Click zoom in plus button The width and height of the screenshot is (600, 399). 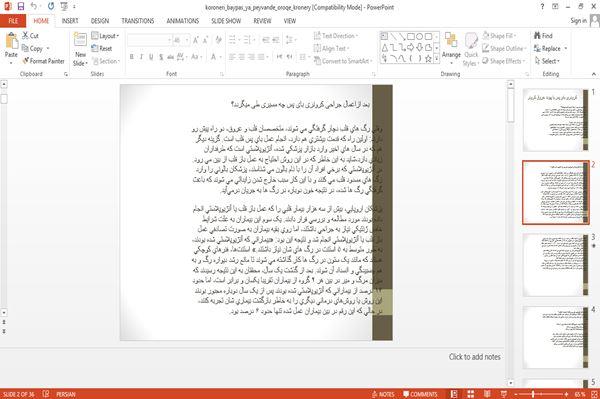point(566,394)
